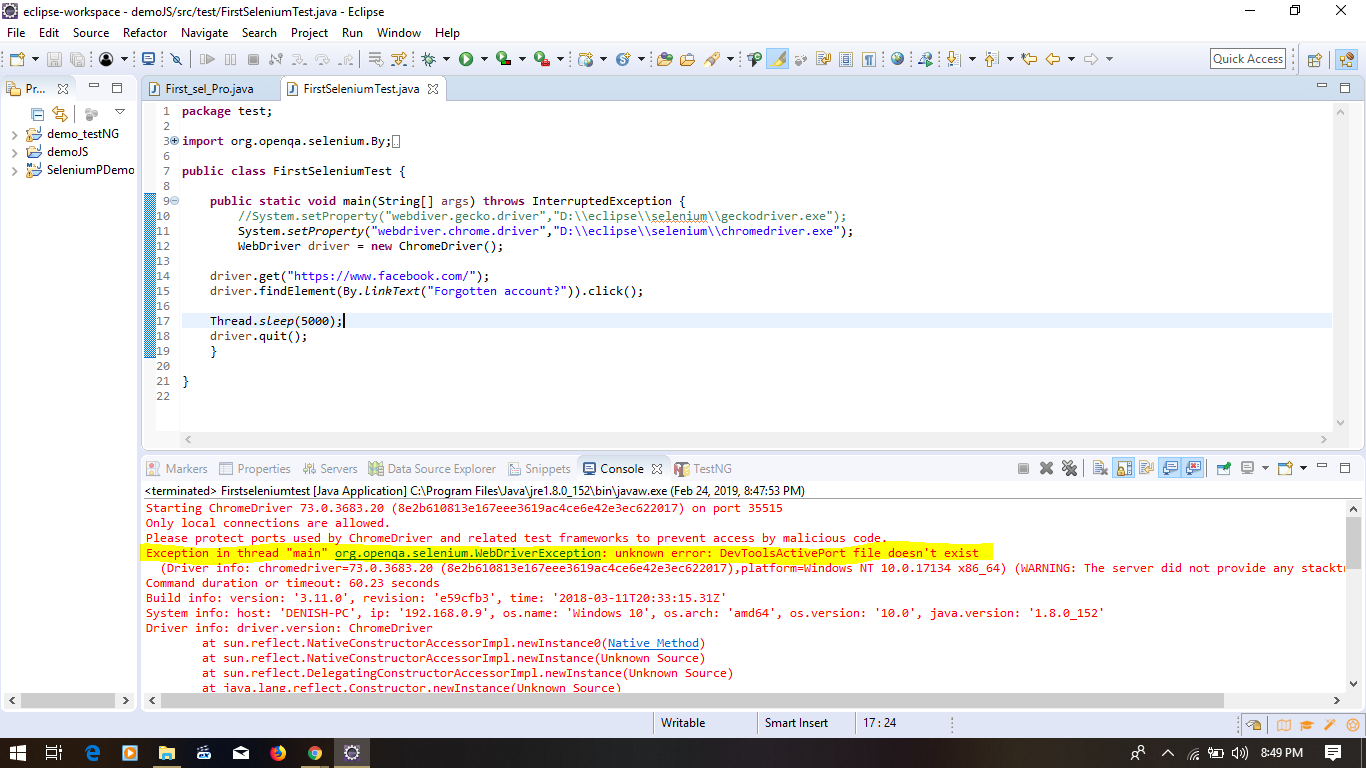Open the New file dropdown arrow

point(35,59)
